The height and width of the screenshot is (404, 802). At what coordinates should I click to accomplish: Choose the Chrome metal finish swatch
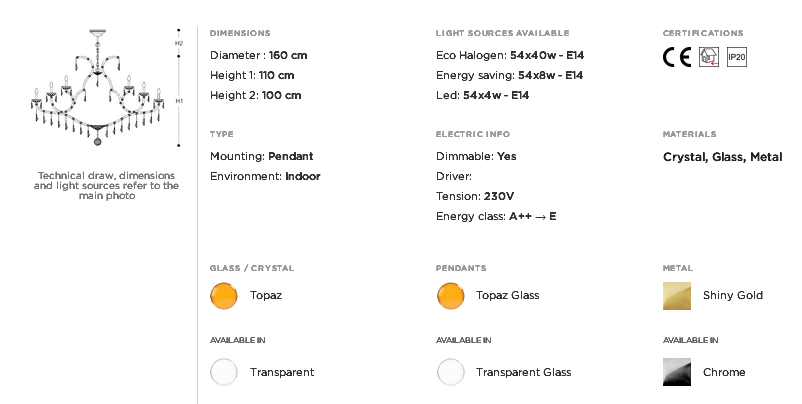[677, 372]
